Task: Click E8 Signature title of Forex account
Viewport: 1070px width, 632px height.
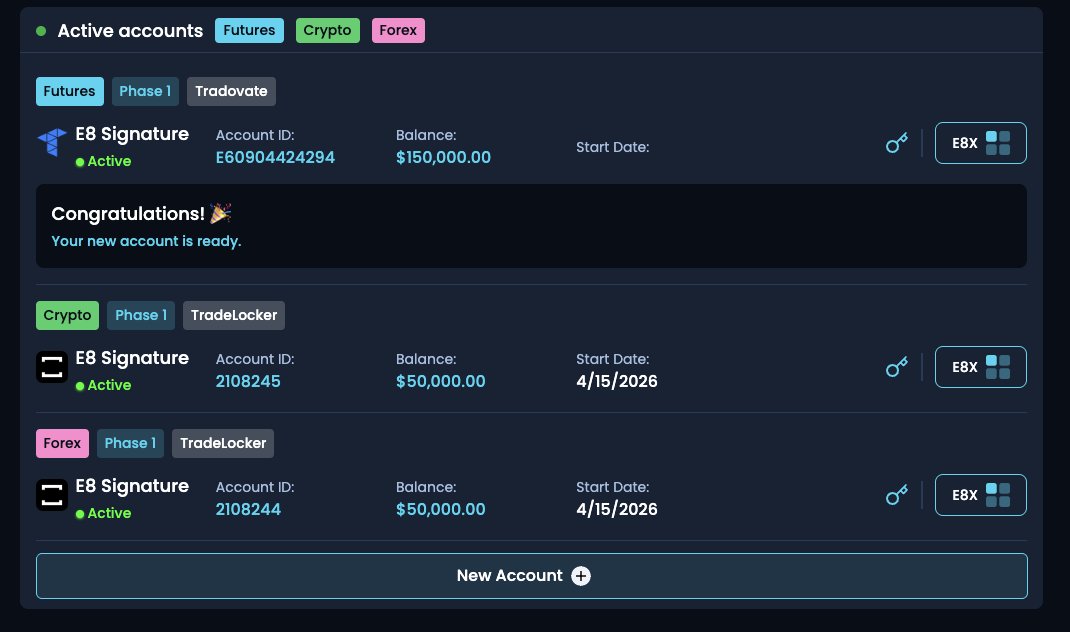Action: pyautogui.click(x=132, y=486)
